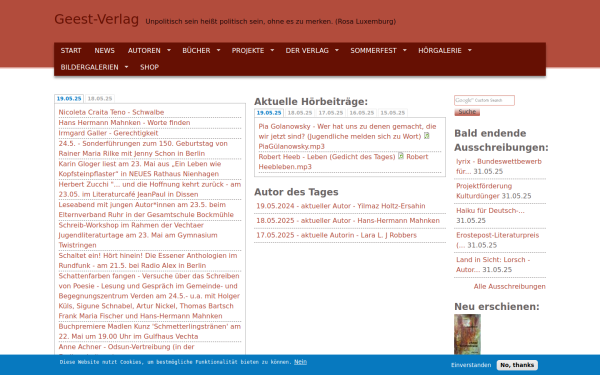This screenshot has width=600, height=375.
Task: Open author Yilmaz Holtz-Ersahin entry
Action: 341,206
